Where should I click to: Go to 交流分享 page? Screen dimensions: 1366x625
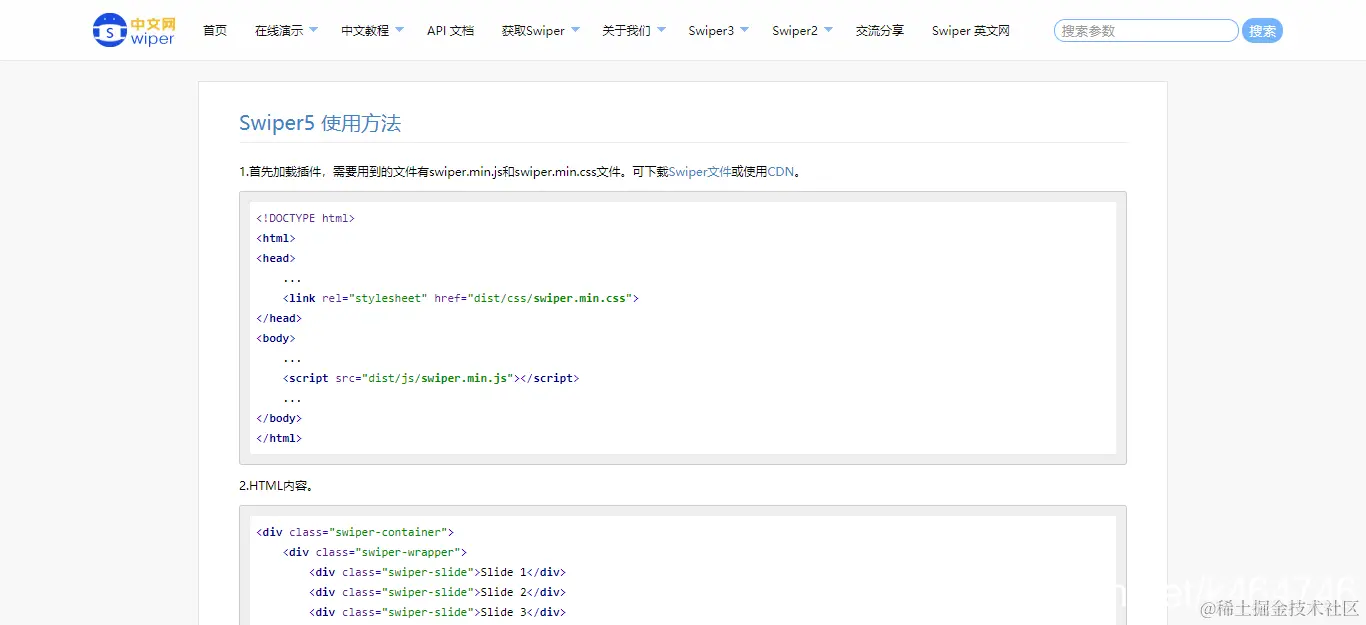click(880, 31)
